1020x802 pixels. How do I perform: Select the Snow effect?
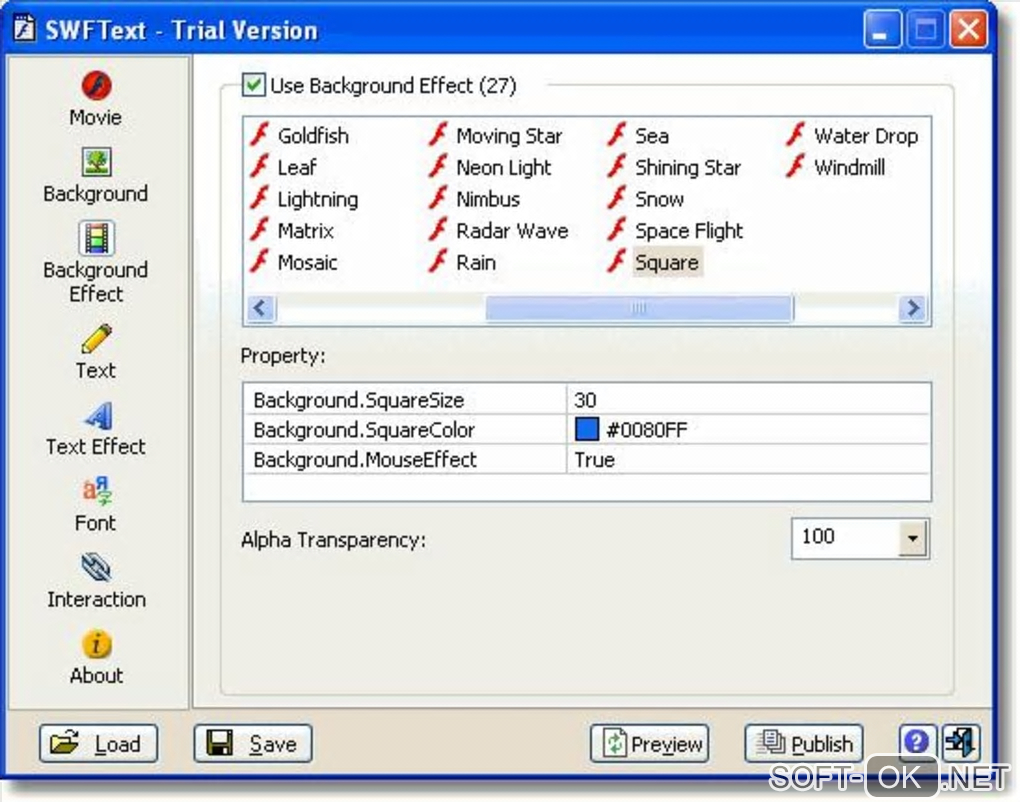[x=660, y=199]
